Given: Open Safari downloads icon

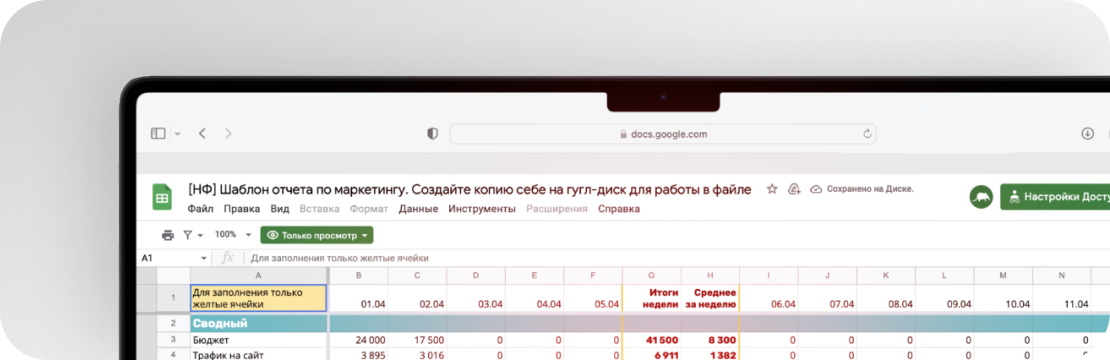Looking at the screenshot, I should pyautogui.click(x=1088, y=134).
